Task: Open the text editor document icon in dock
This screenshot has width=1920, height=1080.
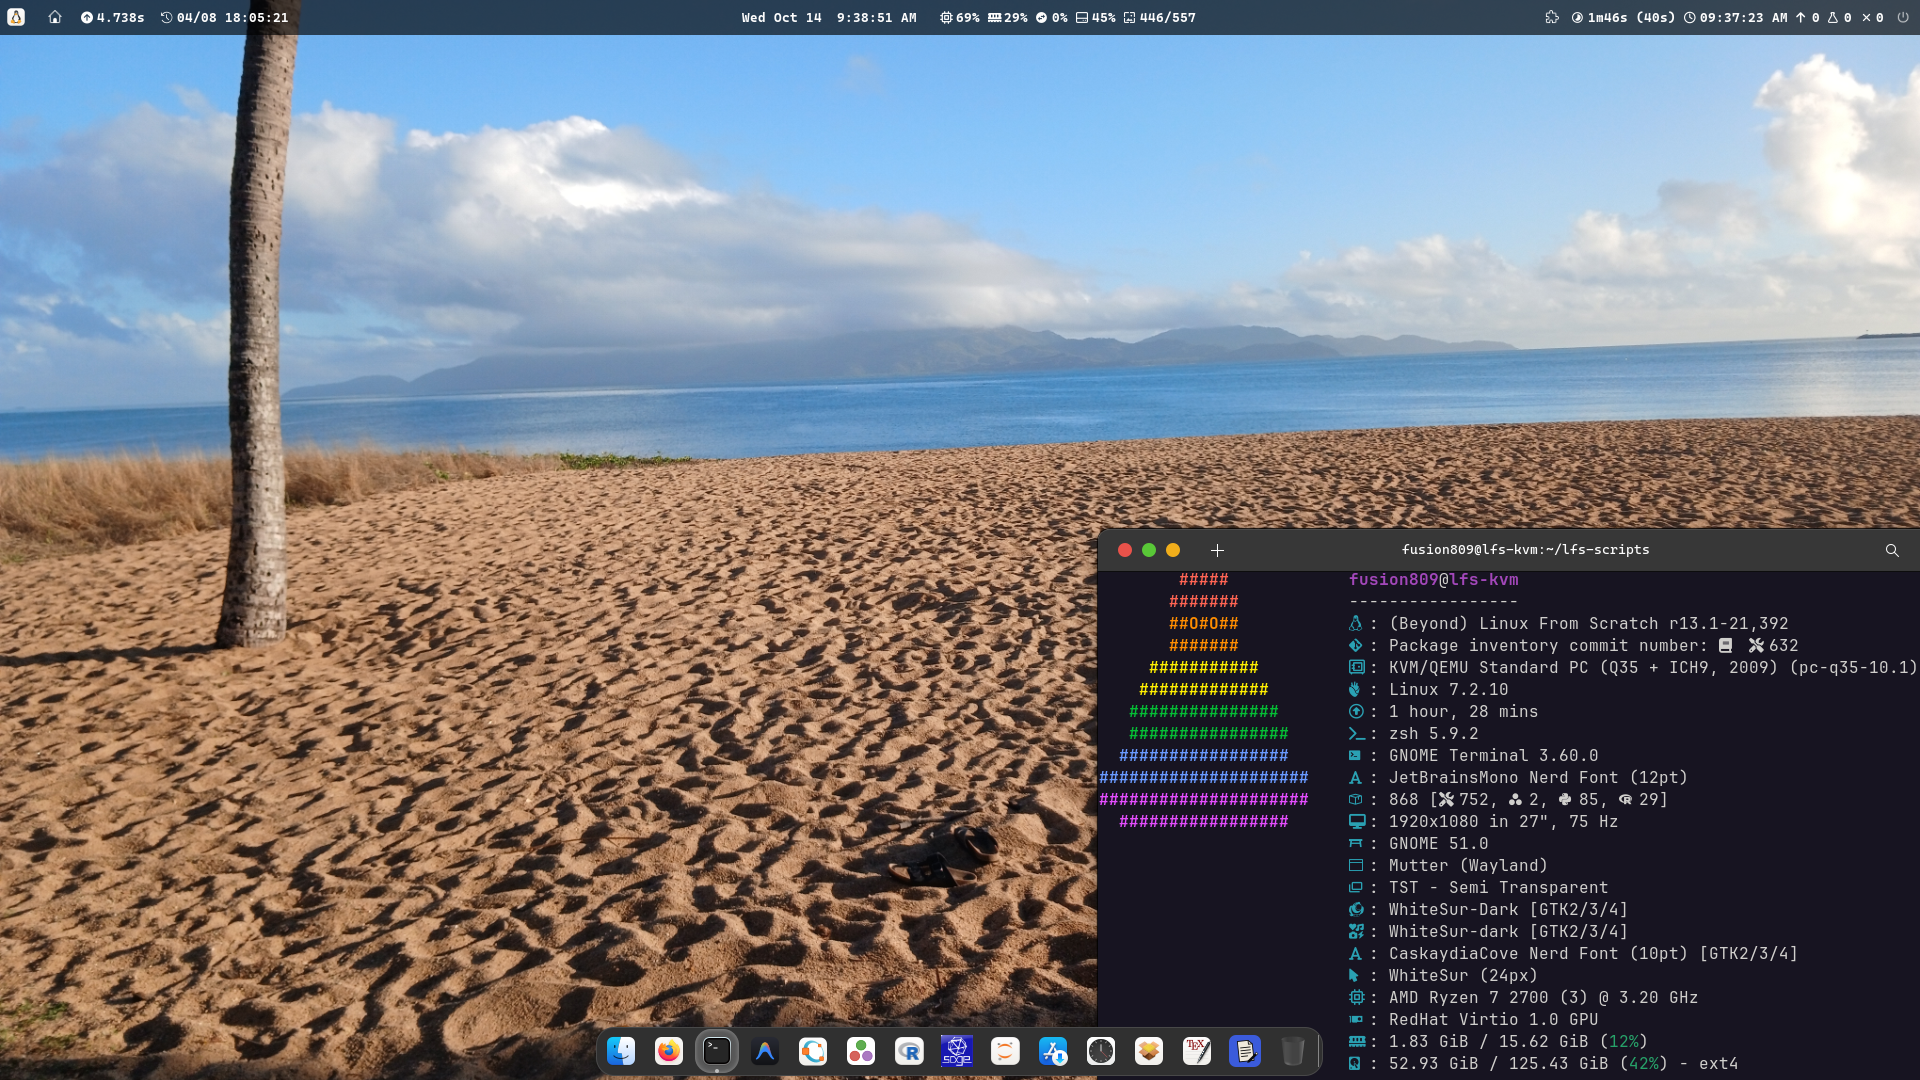Action: click(1245, 1051)
